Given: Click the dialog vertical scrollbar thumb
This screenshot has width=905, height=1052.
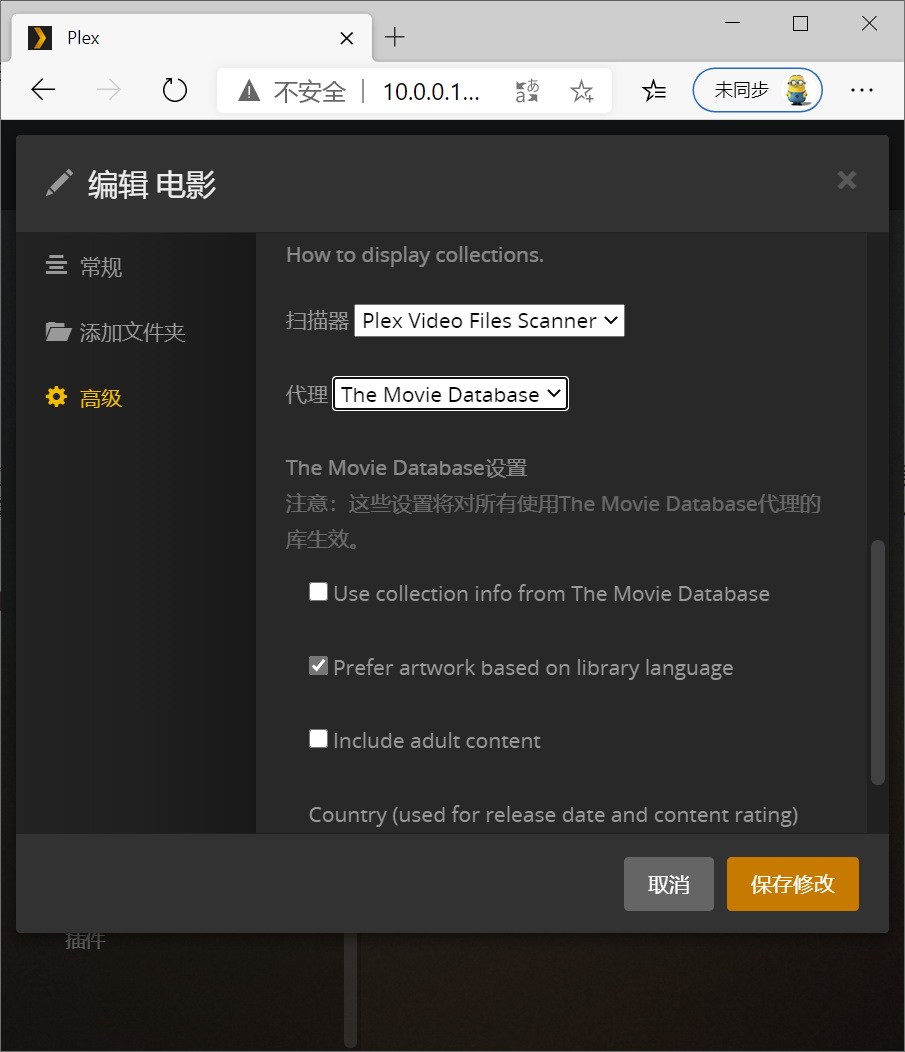Looking at the screenshot, I should click(877, 662).
